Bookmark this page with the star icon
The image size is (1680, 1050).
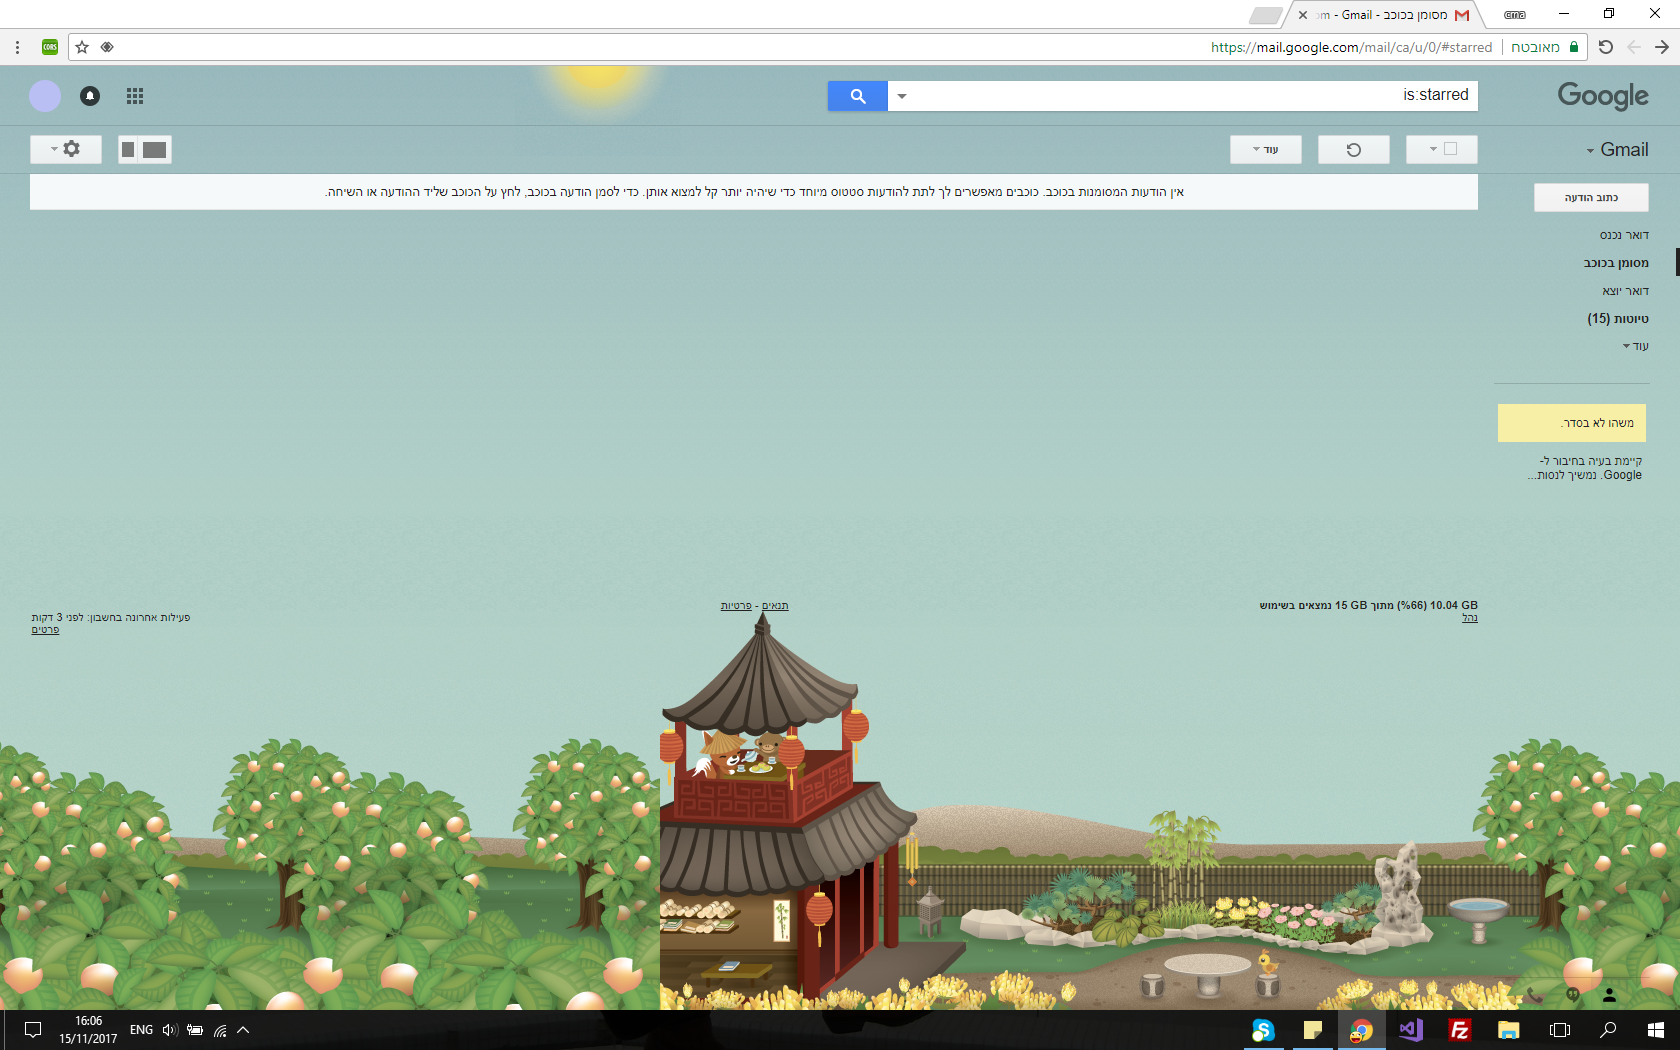tap(82, 47)
